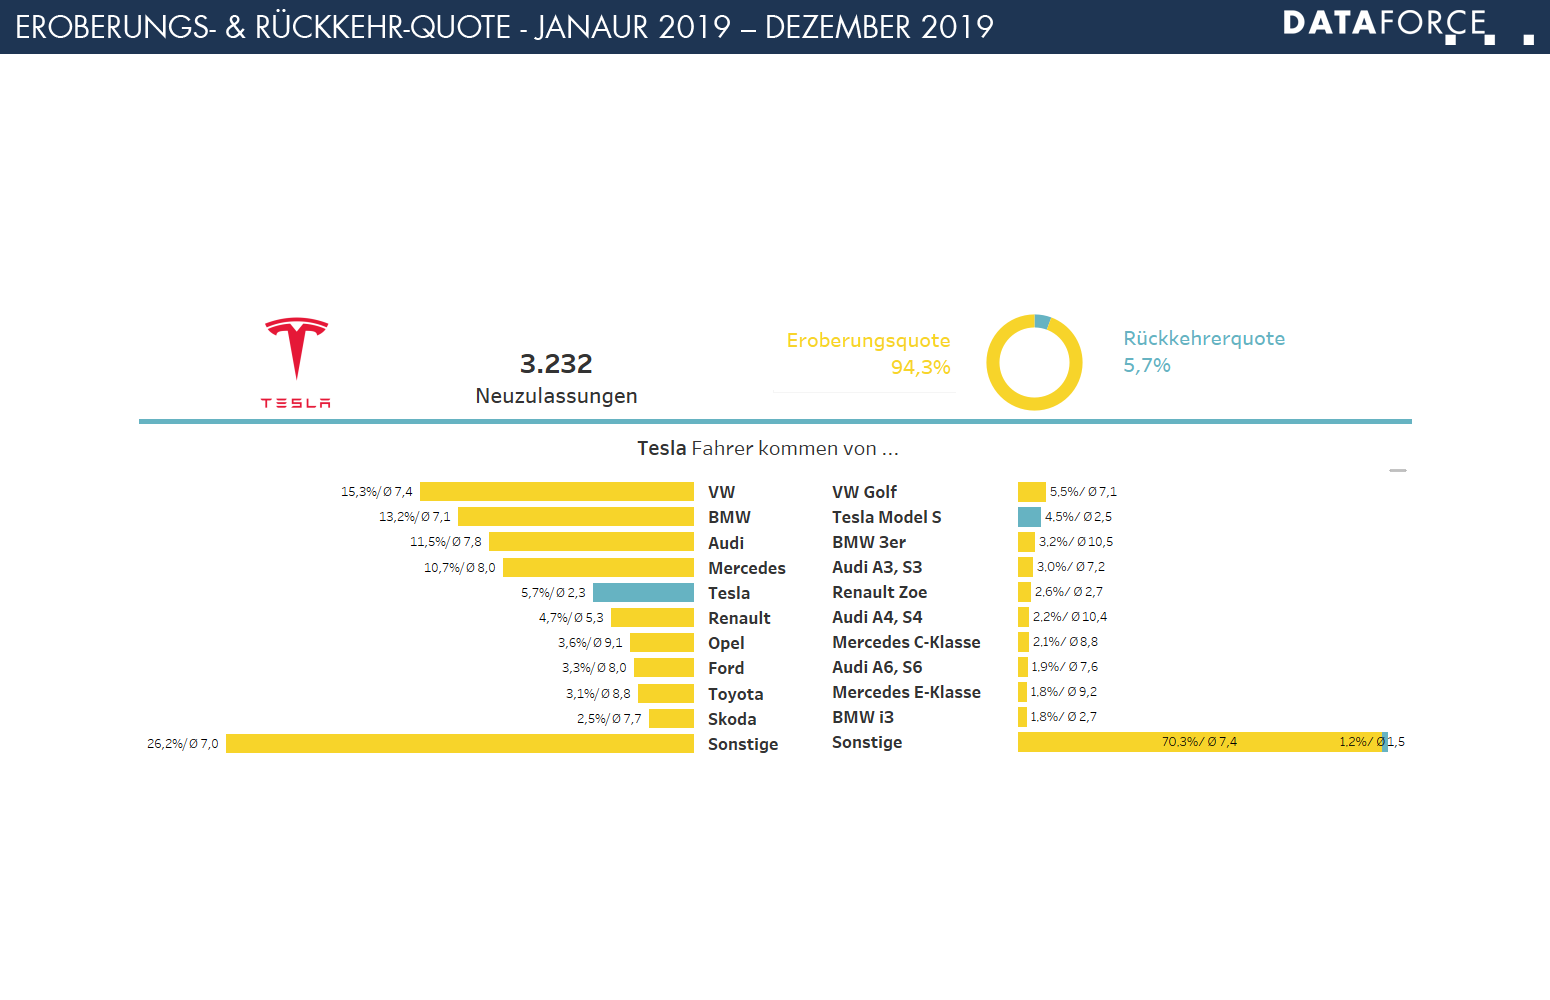Screen dimensions: 1550x1000
Task: Click the value '5,7%' under Rückkehrerquote
Action: pyautogui.click(x=1146, y=365)
